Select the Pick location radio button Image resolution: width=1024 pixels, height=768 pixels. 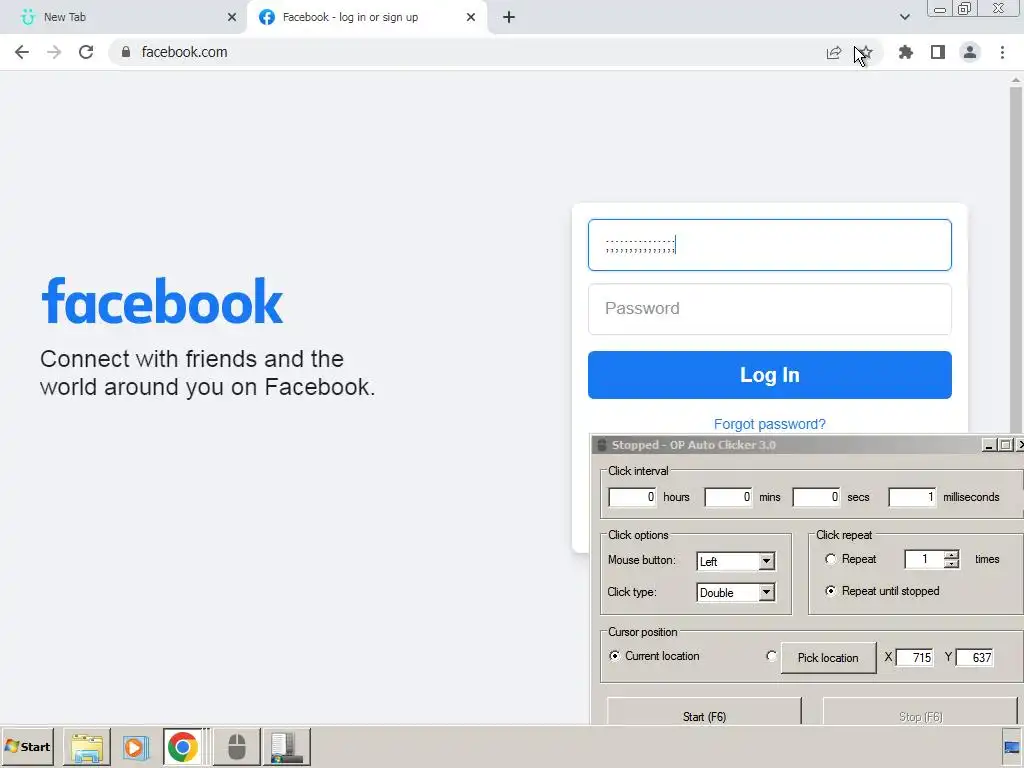[771, 656]
